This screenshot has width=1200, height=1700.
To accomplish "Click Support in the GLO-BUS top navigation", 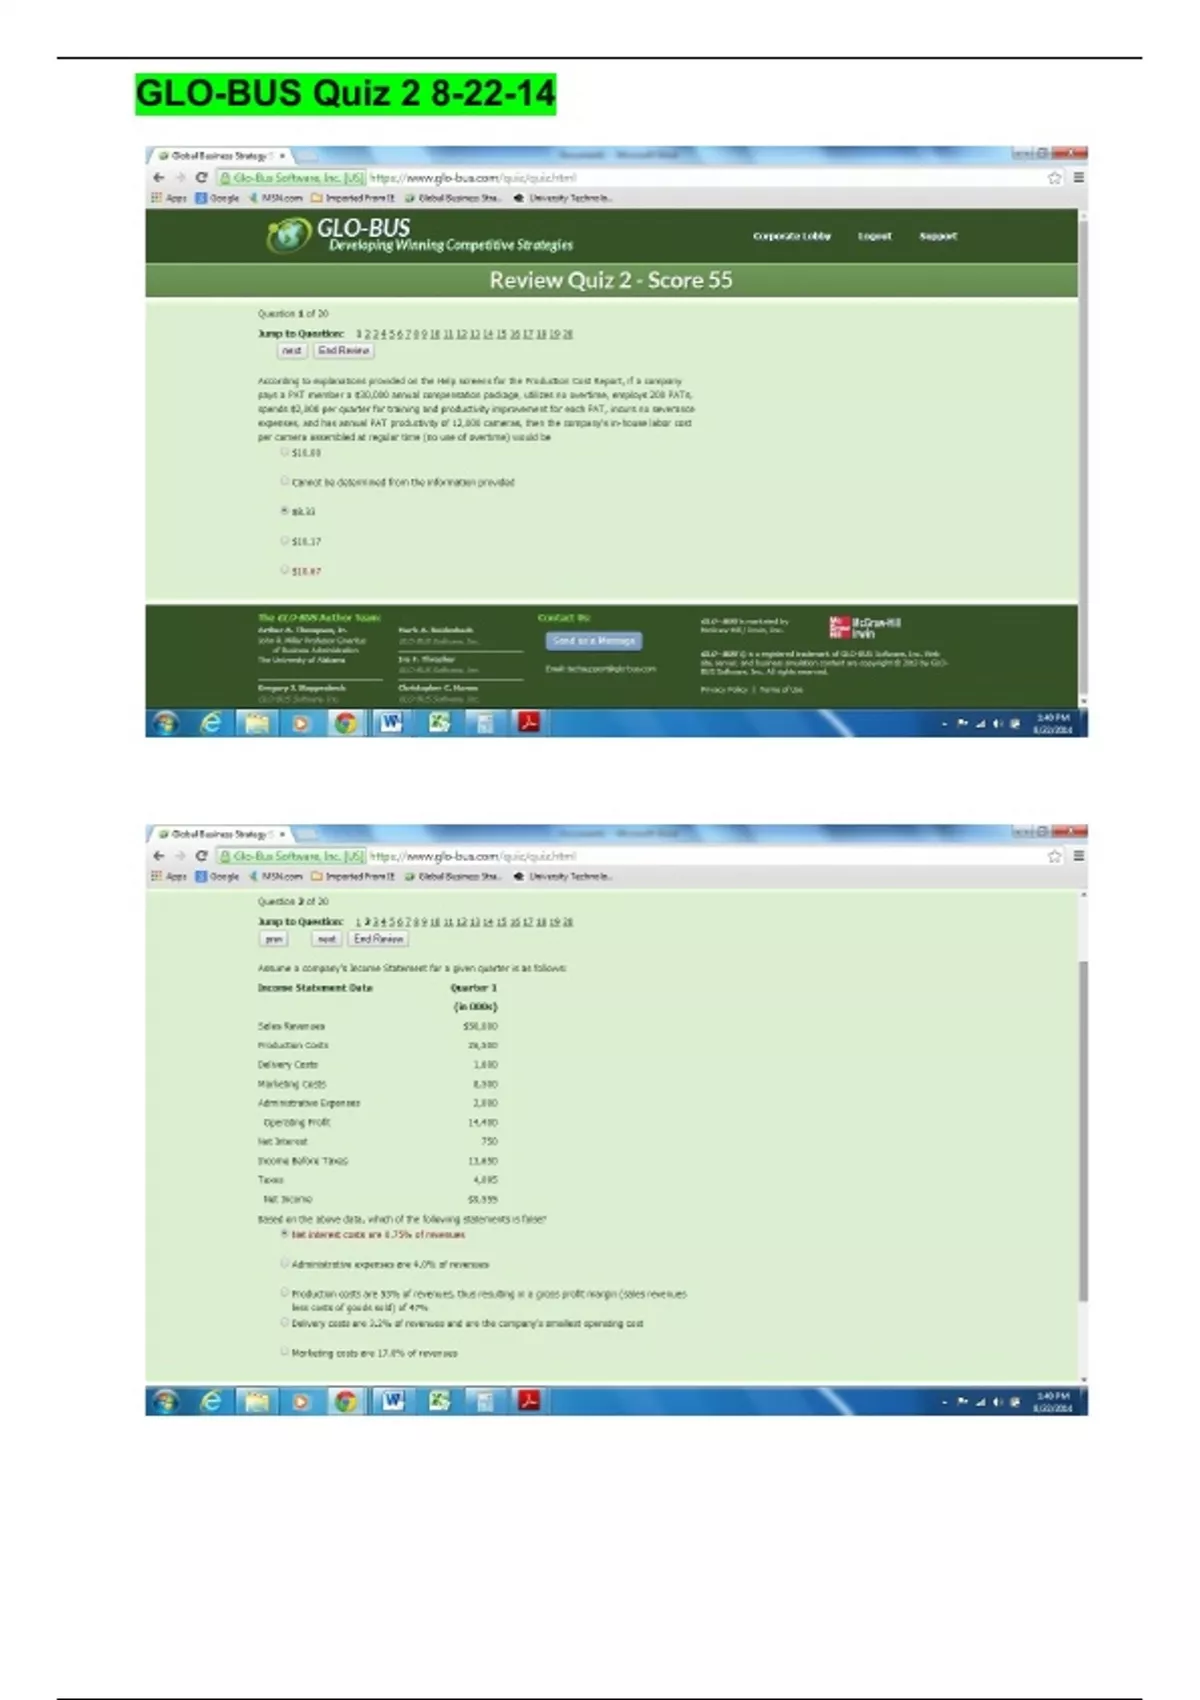I will [x=937, y=237].
